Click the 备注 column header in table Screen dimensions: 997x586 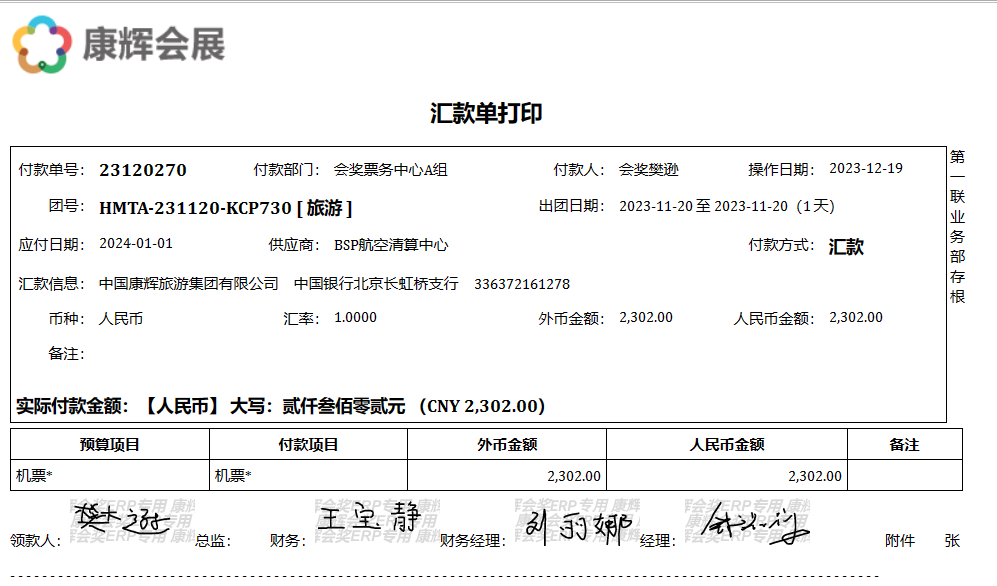(904, 445)
